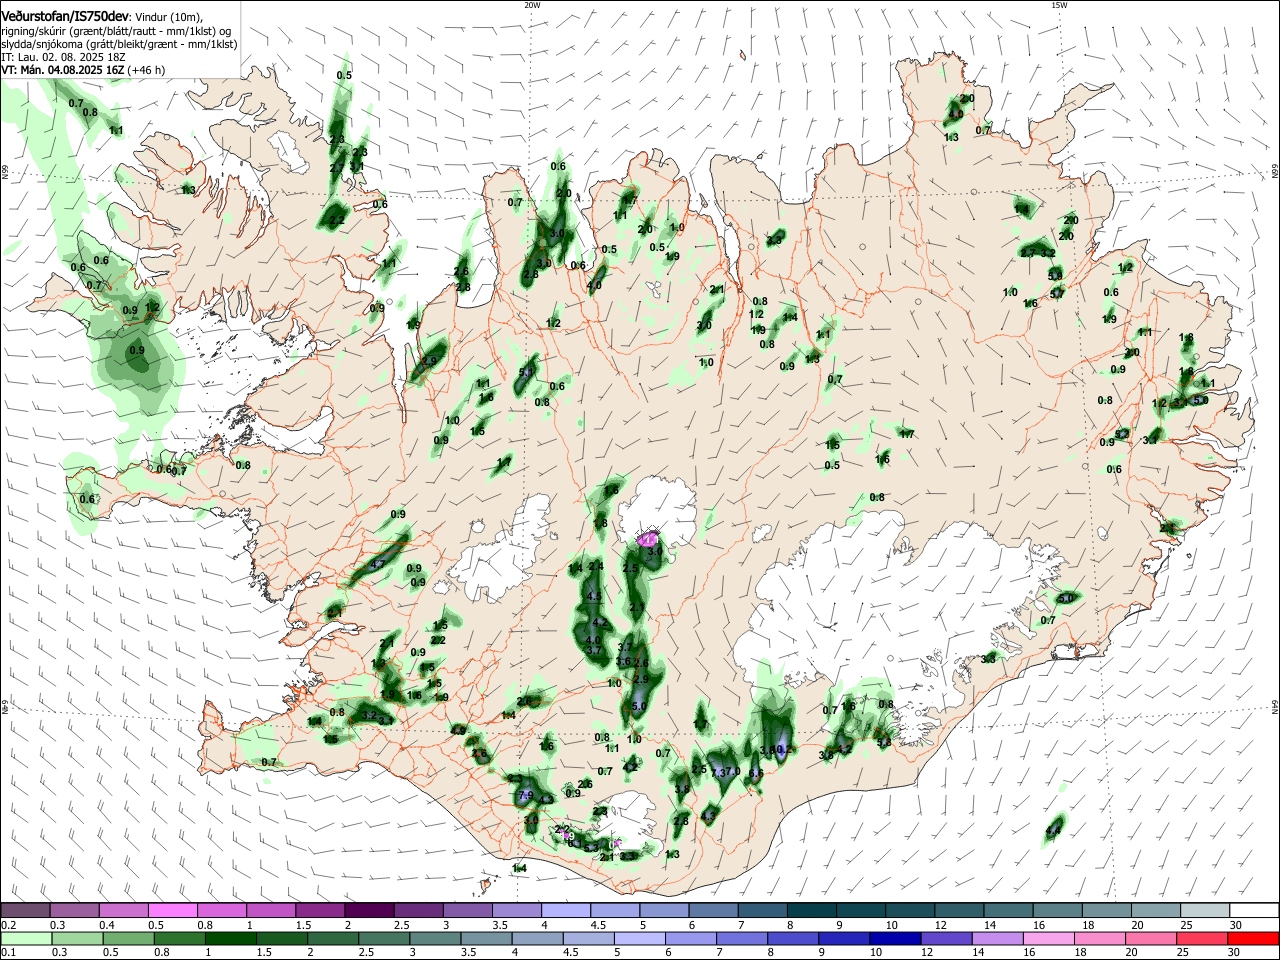Screen dimensions: 1280x960
Task: Pick the light grey 25–30 swatch in the upper legend
Action: (x=1204, y=910)
